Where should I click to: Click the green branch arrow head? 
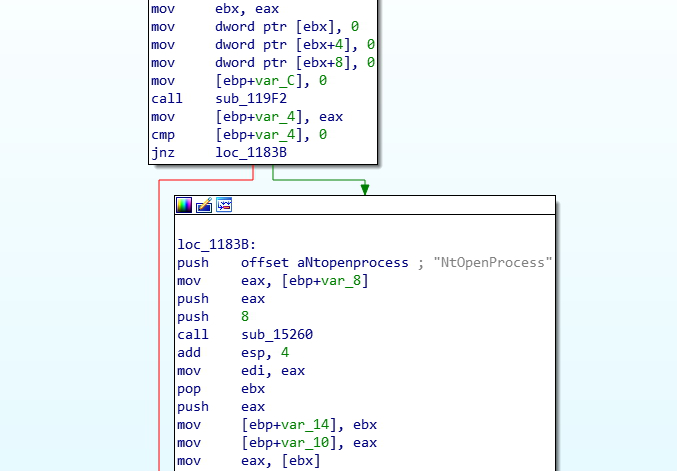coord(365,189)
